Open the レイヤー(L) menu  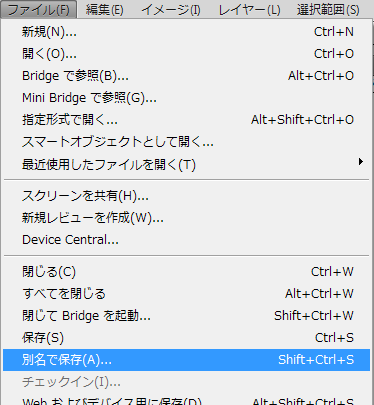pyautogui.click(x=249, y=9)
